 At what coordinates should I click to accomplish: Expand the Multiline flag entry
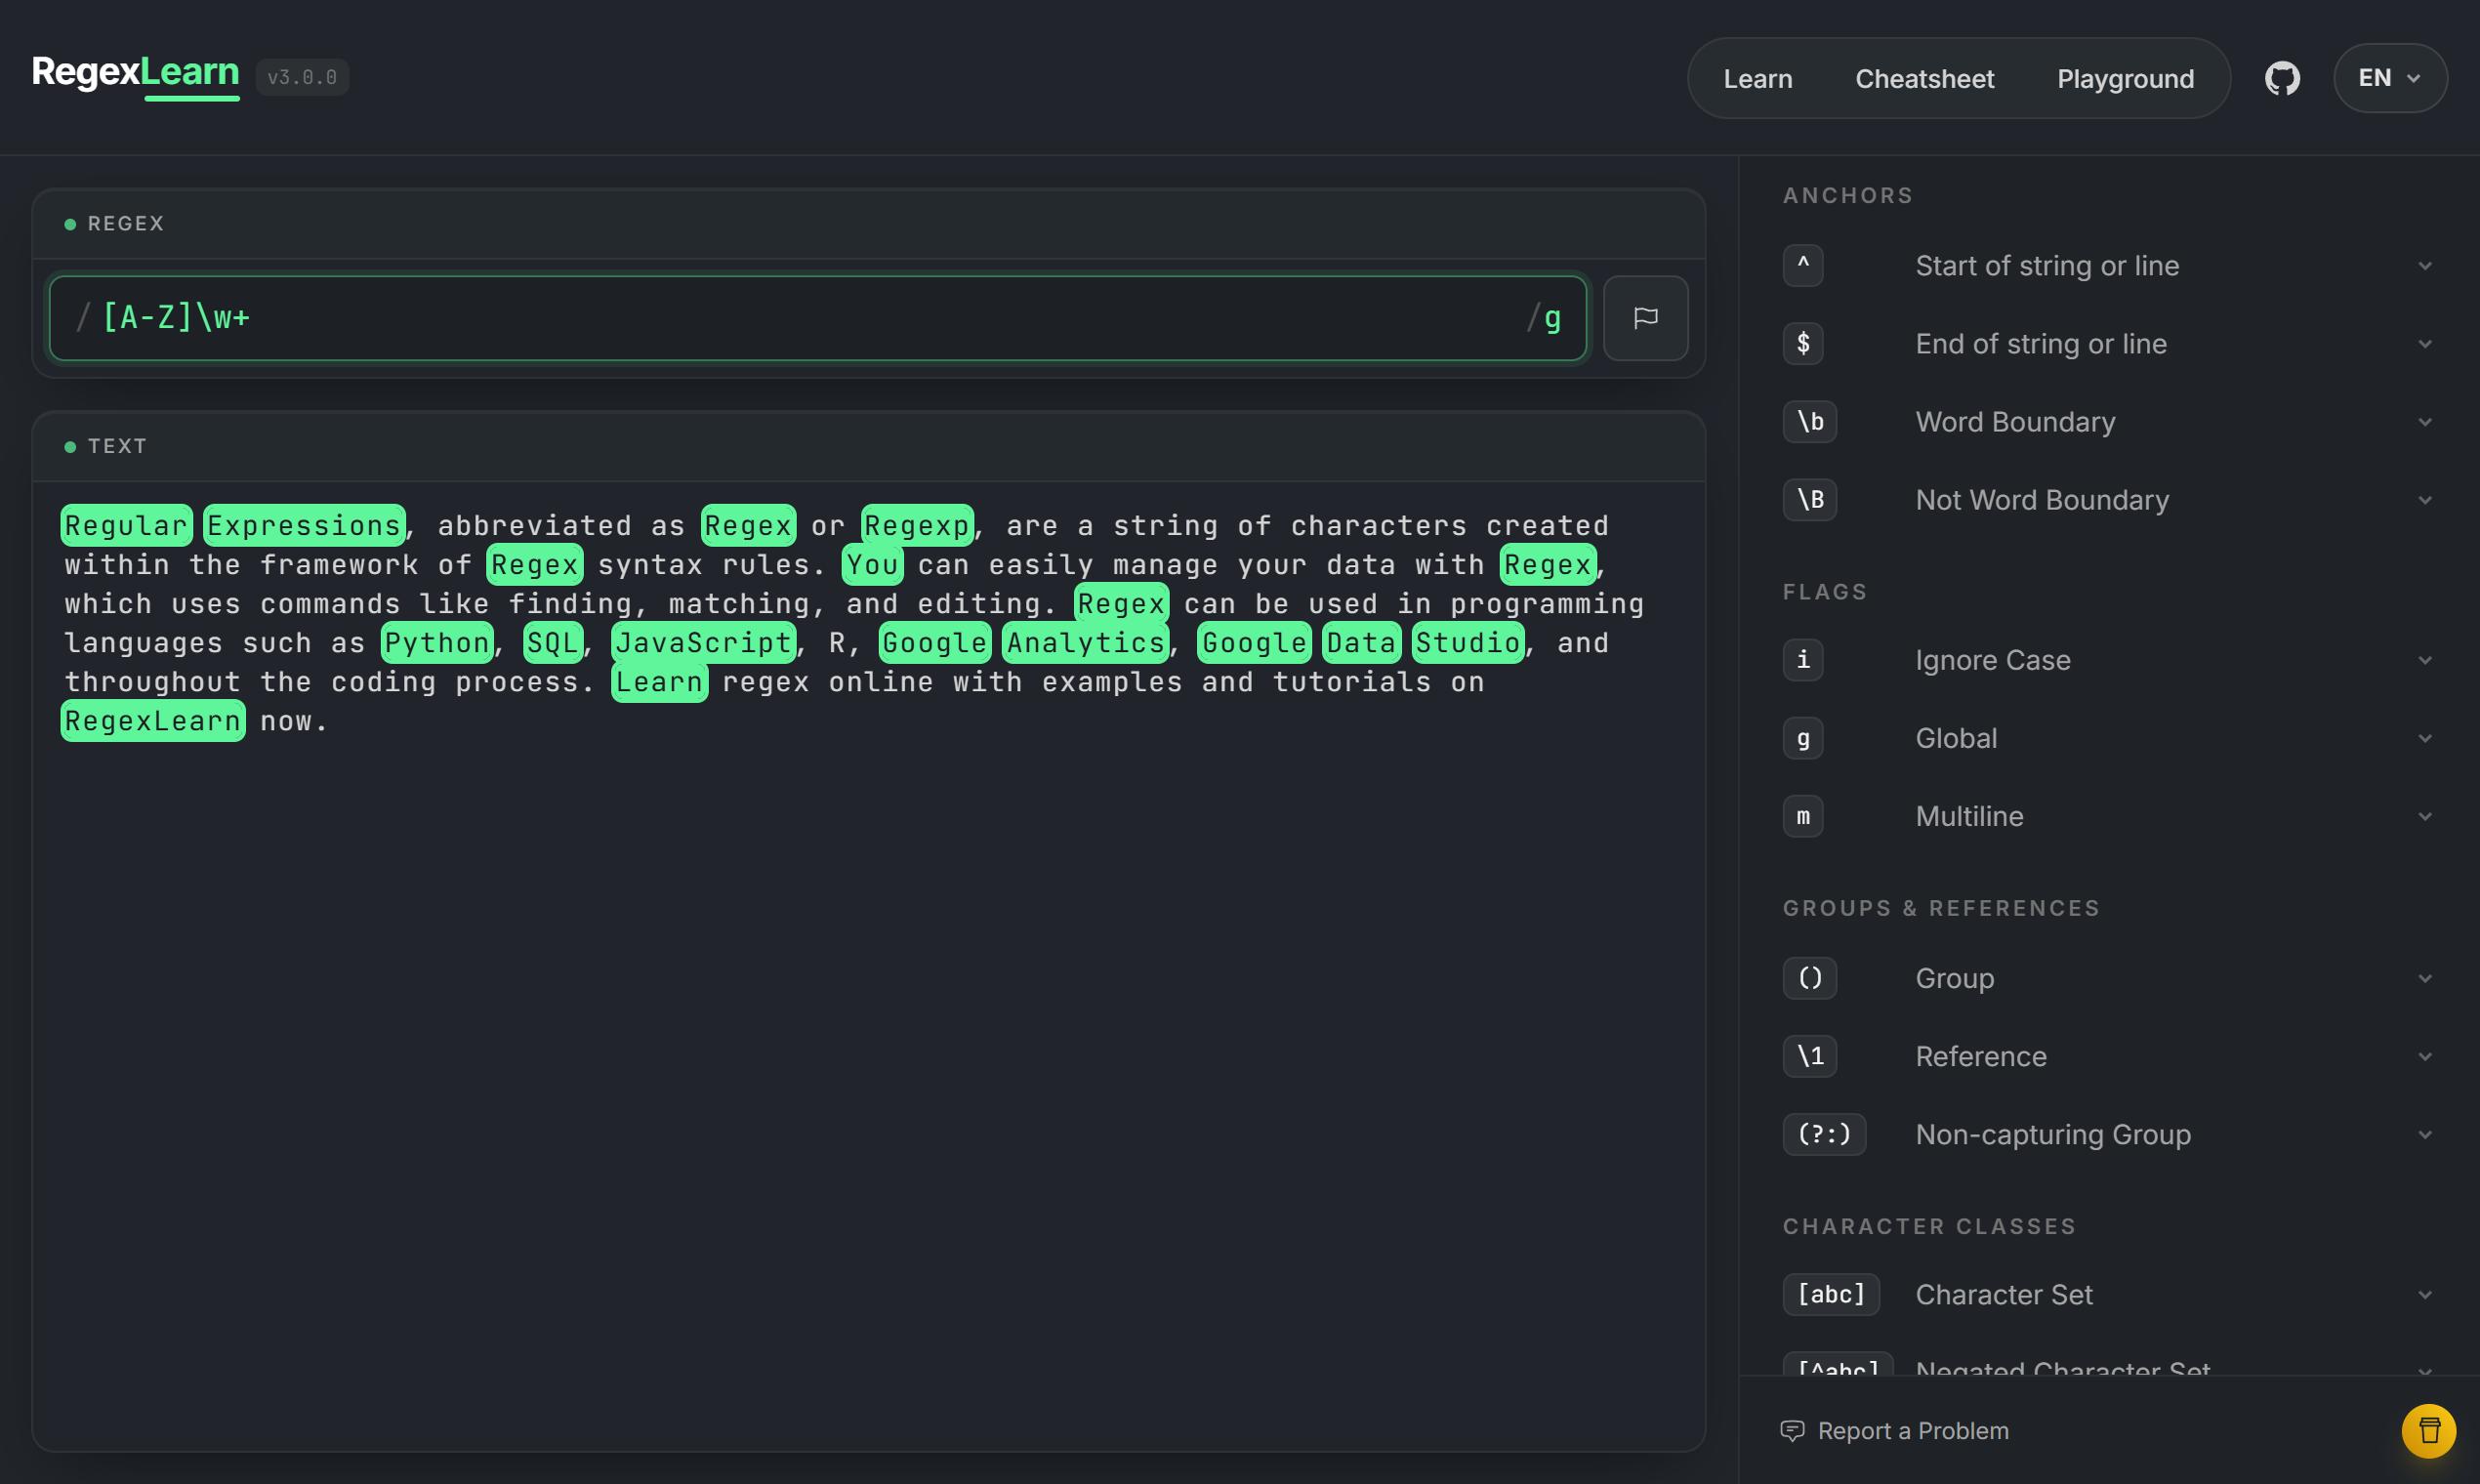pyautogui.click(x=2424, y=816)
